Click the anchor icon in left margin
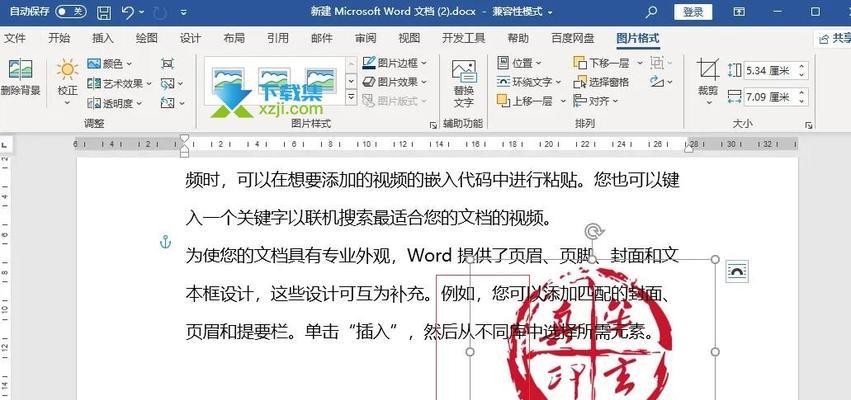The height and width of the screenshot is (400, 851). 166,242
